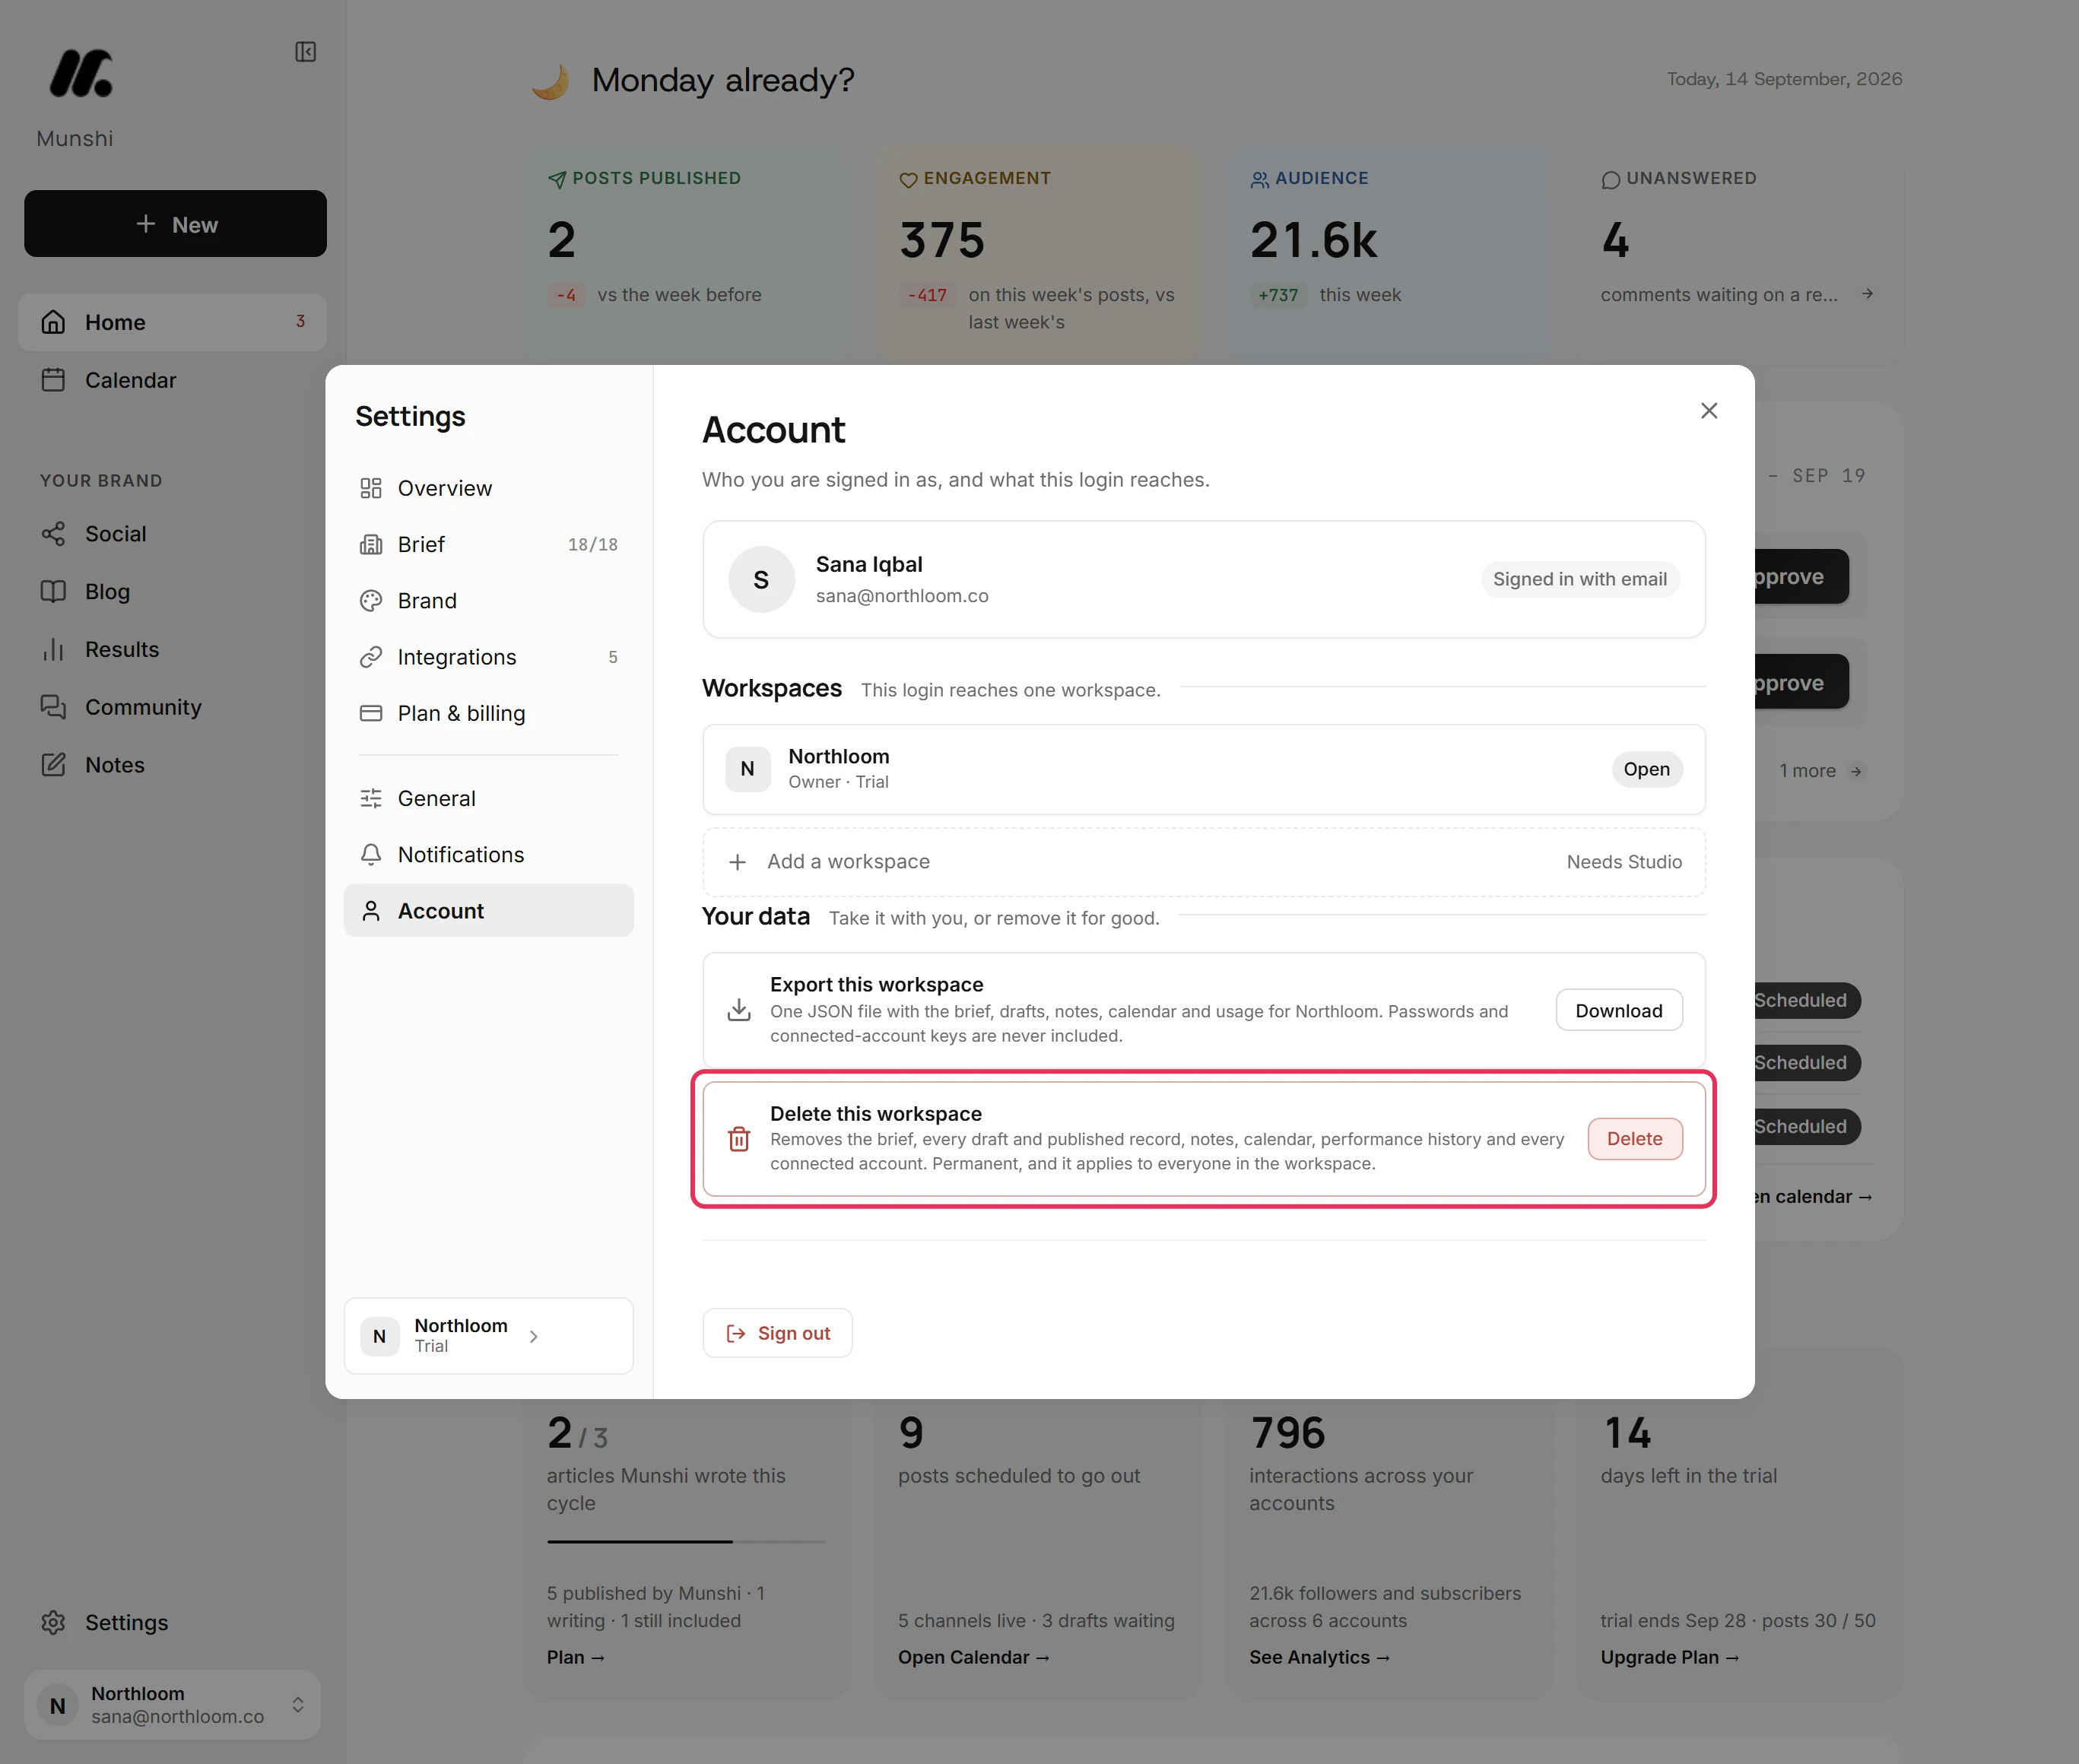This screenshot has height=1764, width=2079.
Task: Click Open Calendar link
Action: point(974,1657)
